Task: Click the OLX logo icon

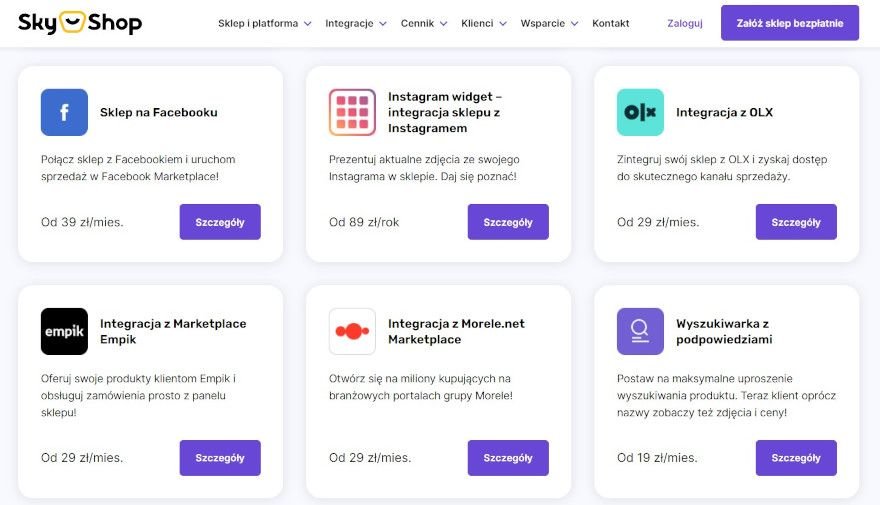Action: tap(640, 112)
